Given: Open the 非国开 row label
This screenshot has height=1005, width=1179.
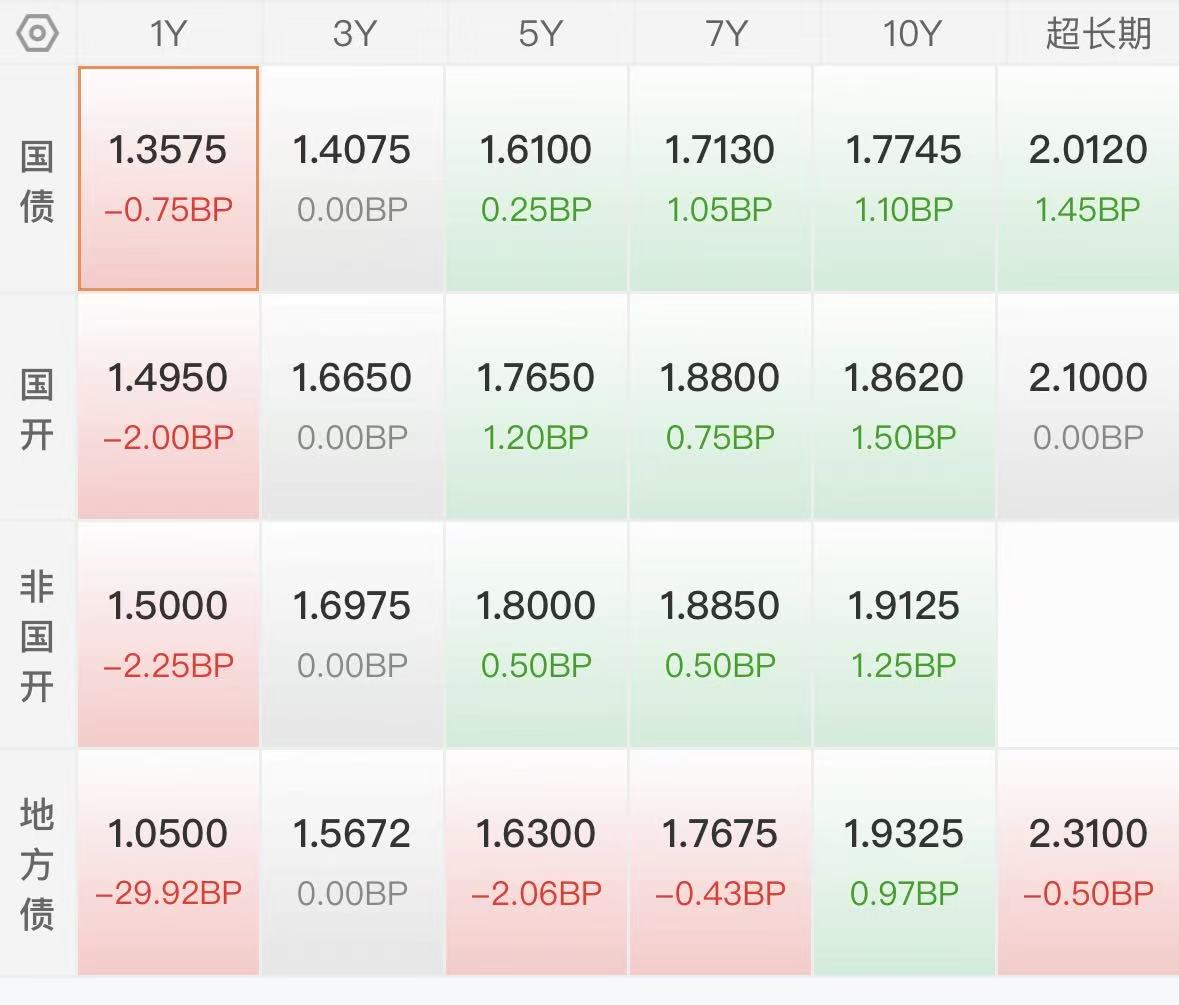Looking at the screenshot, I should [37, 635].
